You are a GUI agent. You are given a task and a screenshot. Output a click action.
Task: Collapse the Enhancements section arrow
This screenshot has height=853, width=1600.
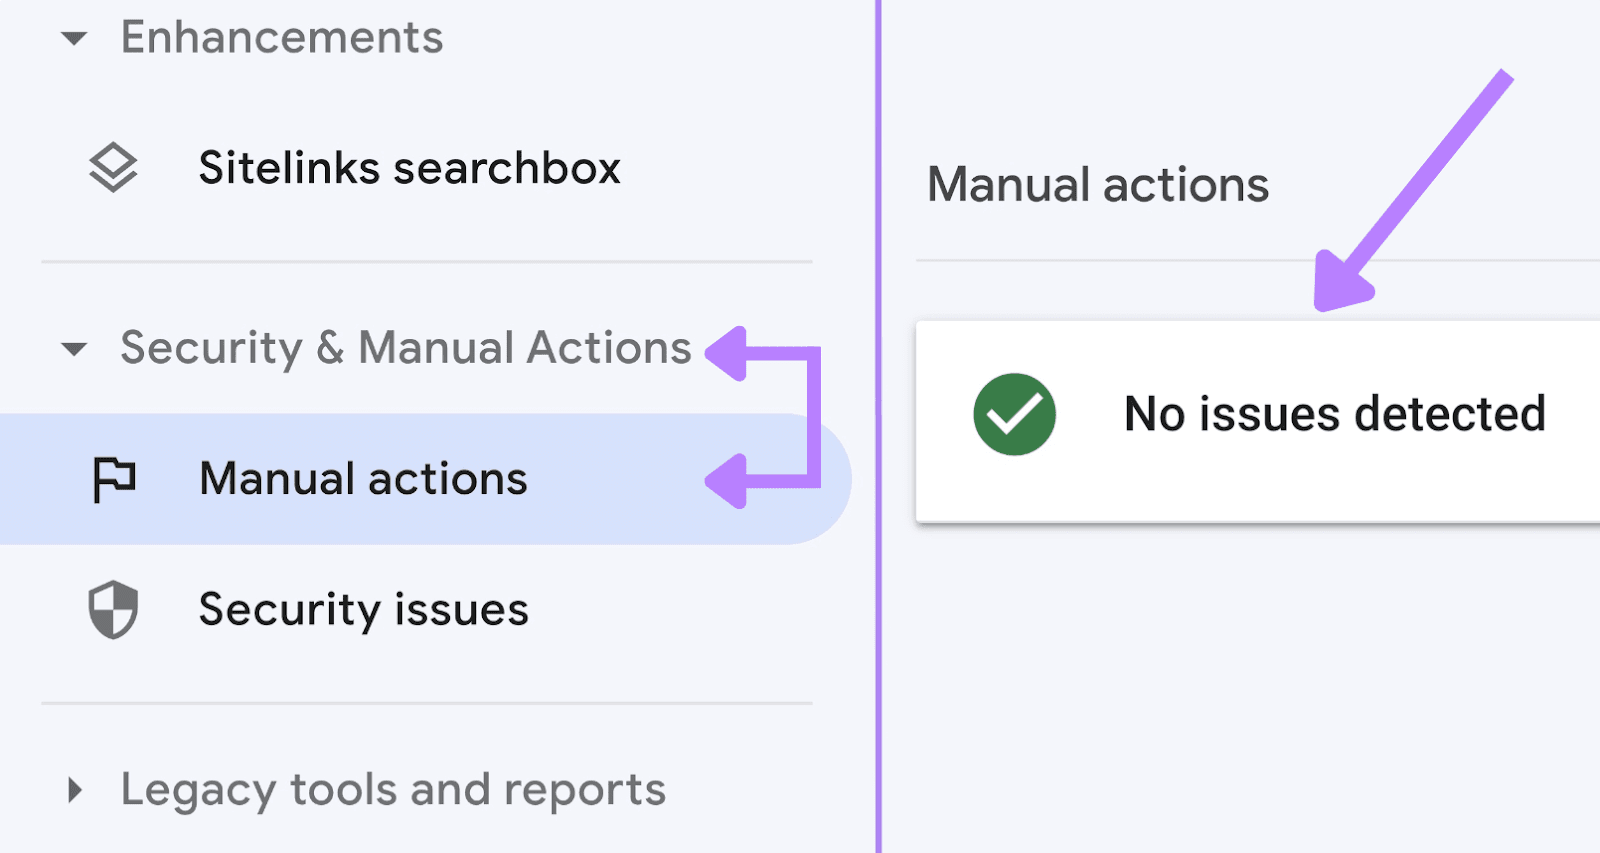pos(74,39)
